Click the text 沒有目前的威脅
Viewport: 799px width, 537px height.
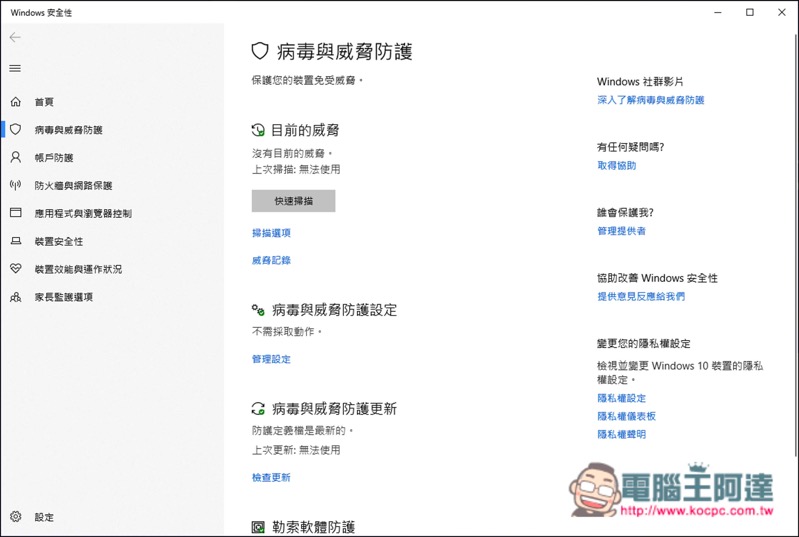click(x=292, y=153)
